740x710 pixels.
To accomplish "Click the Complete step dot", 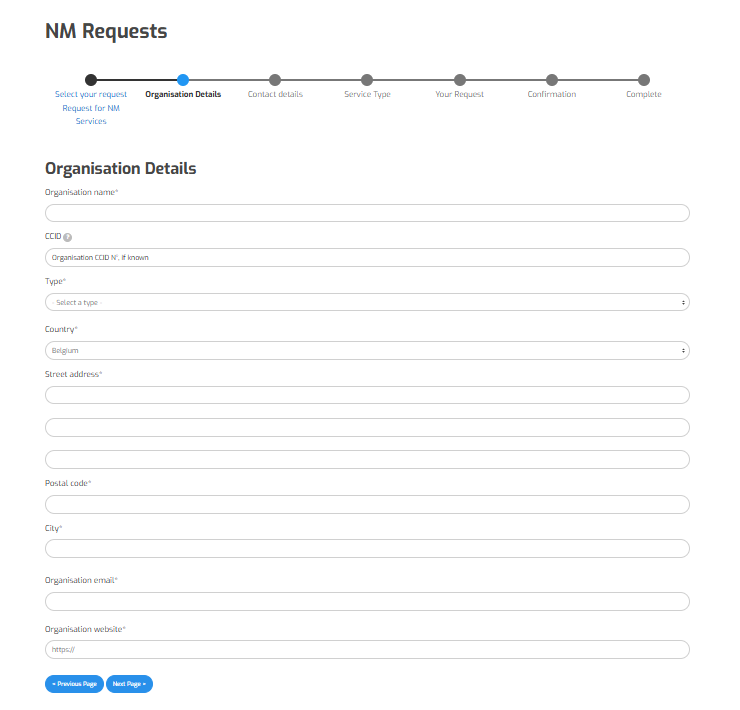I will (644, 80).
